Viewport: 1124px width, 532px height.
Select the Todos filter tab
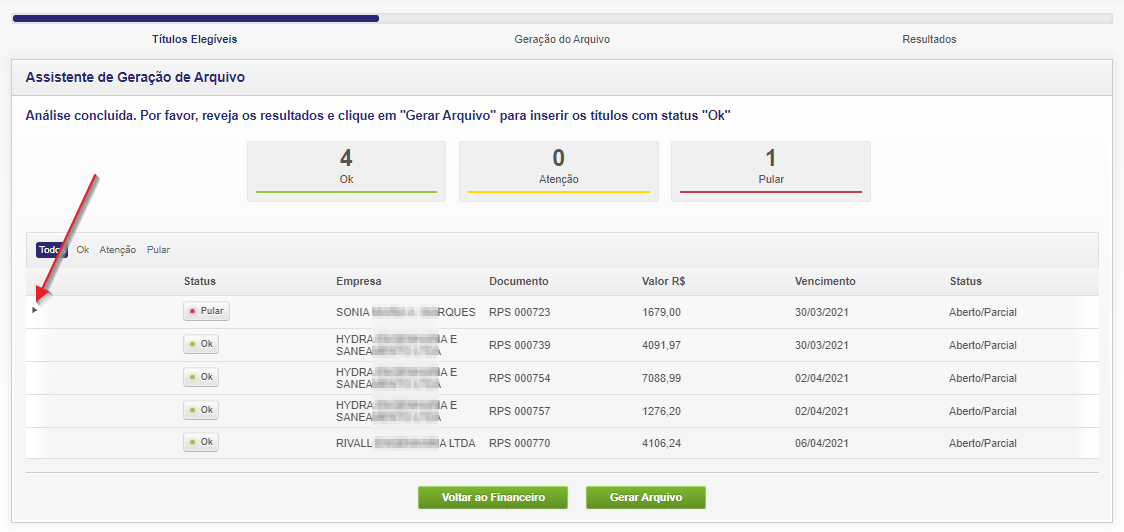point(51,250)
